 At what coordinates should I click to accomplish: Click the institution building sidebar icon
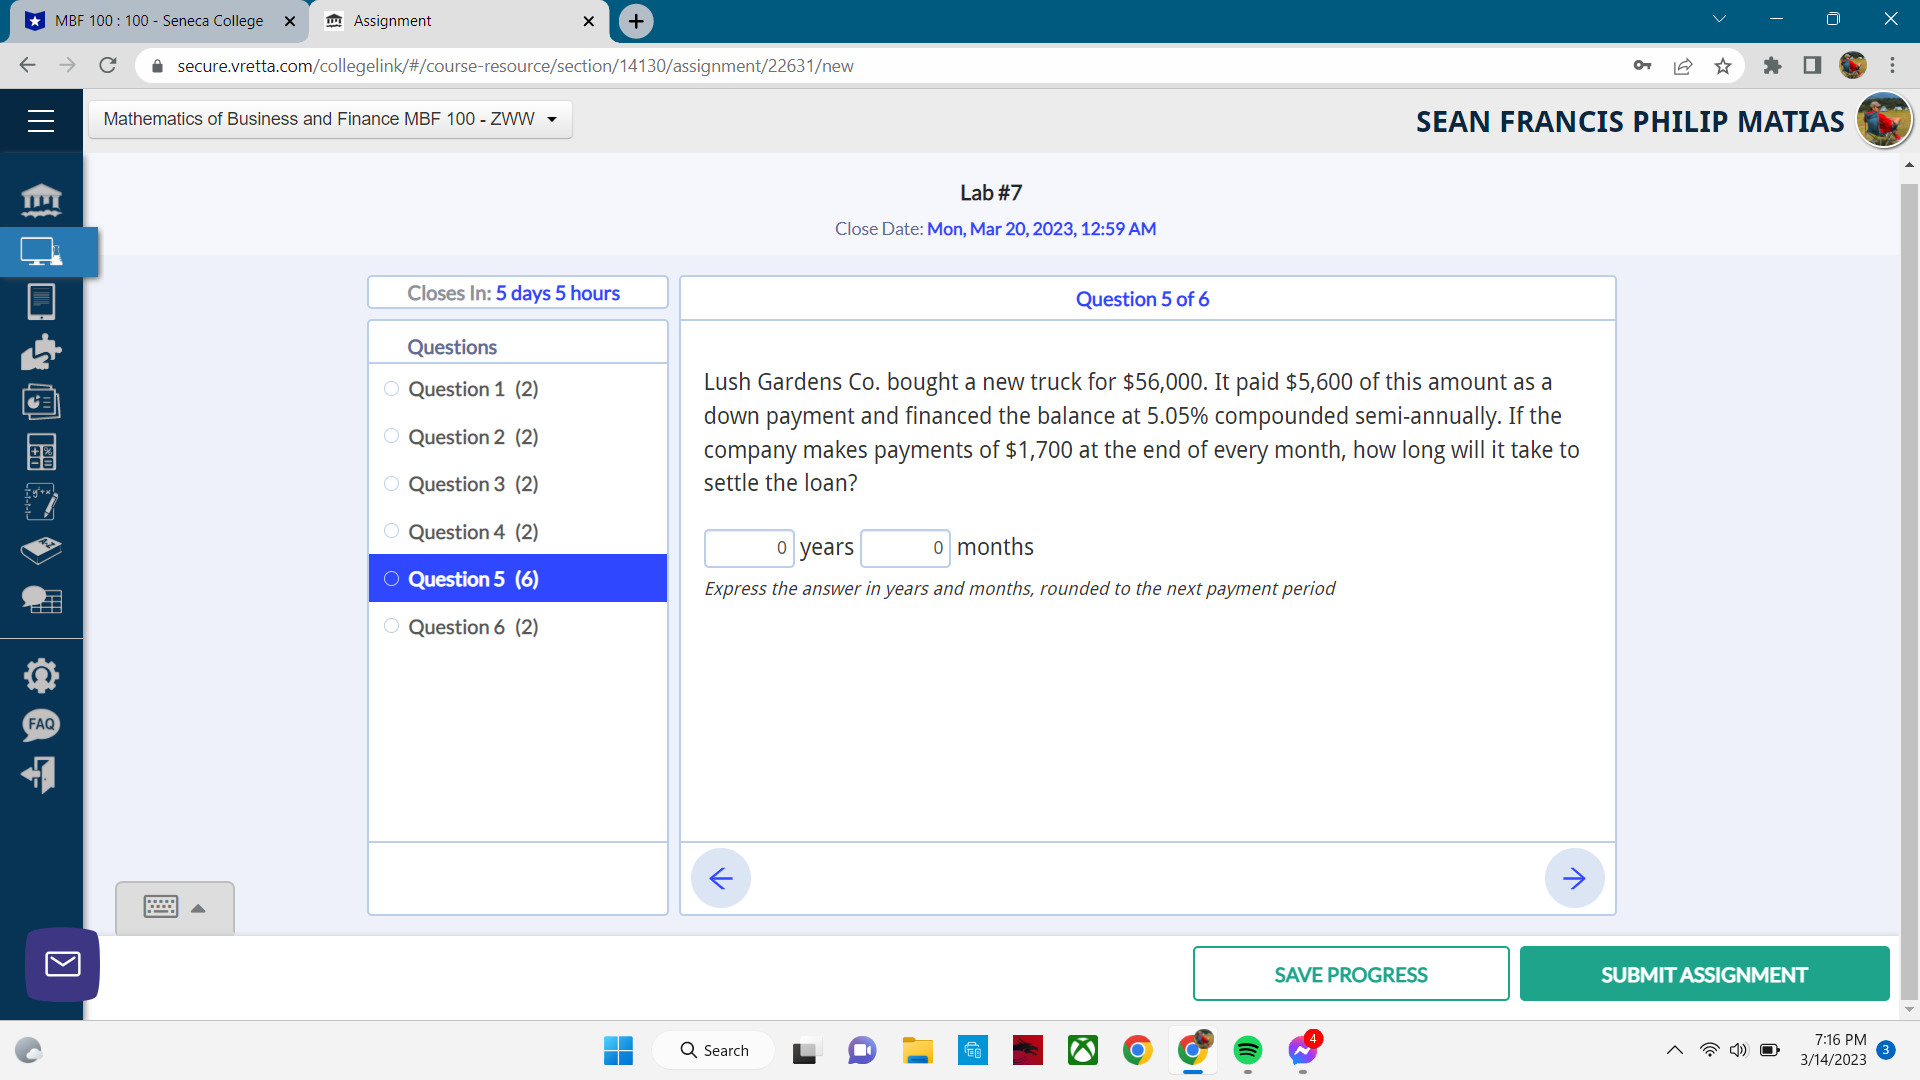pyautogui.click(x=41, y=201)
